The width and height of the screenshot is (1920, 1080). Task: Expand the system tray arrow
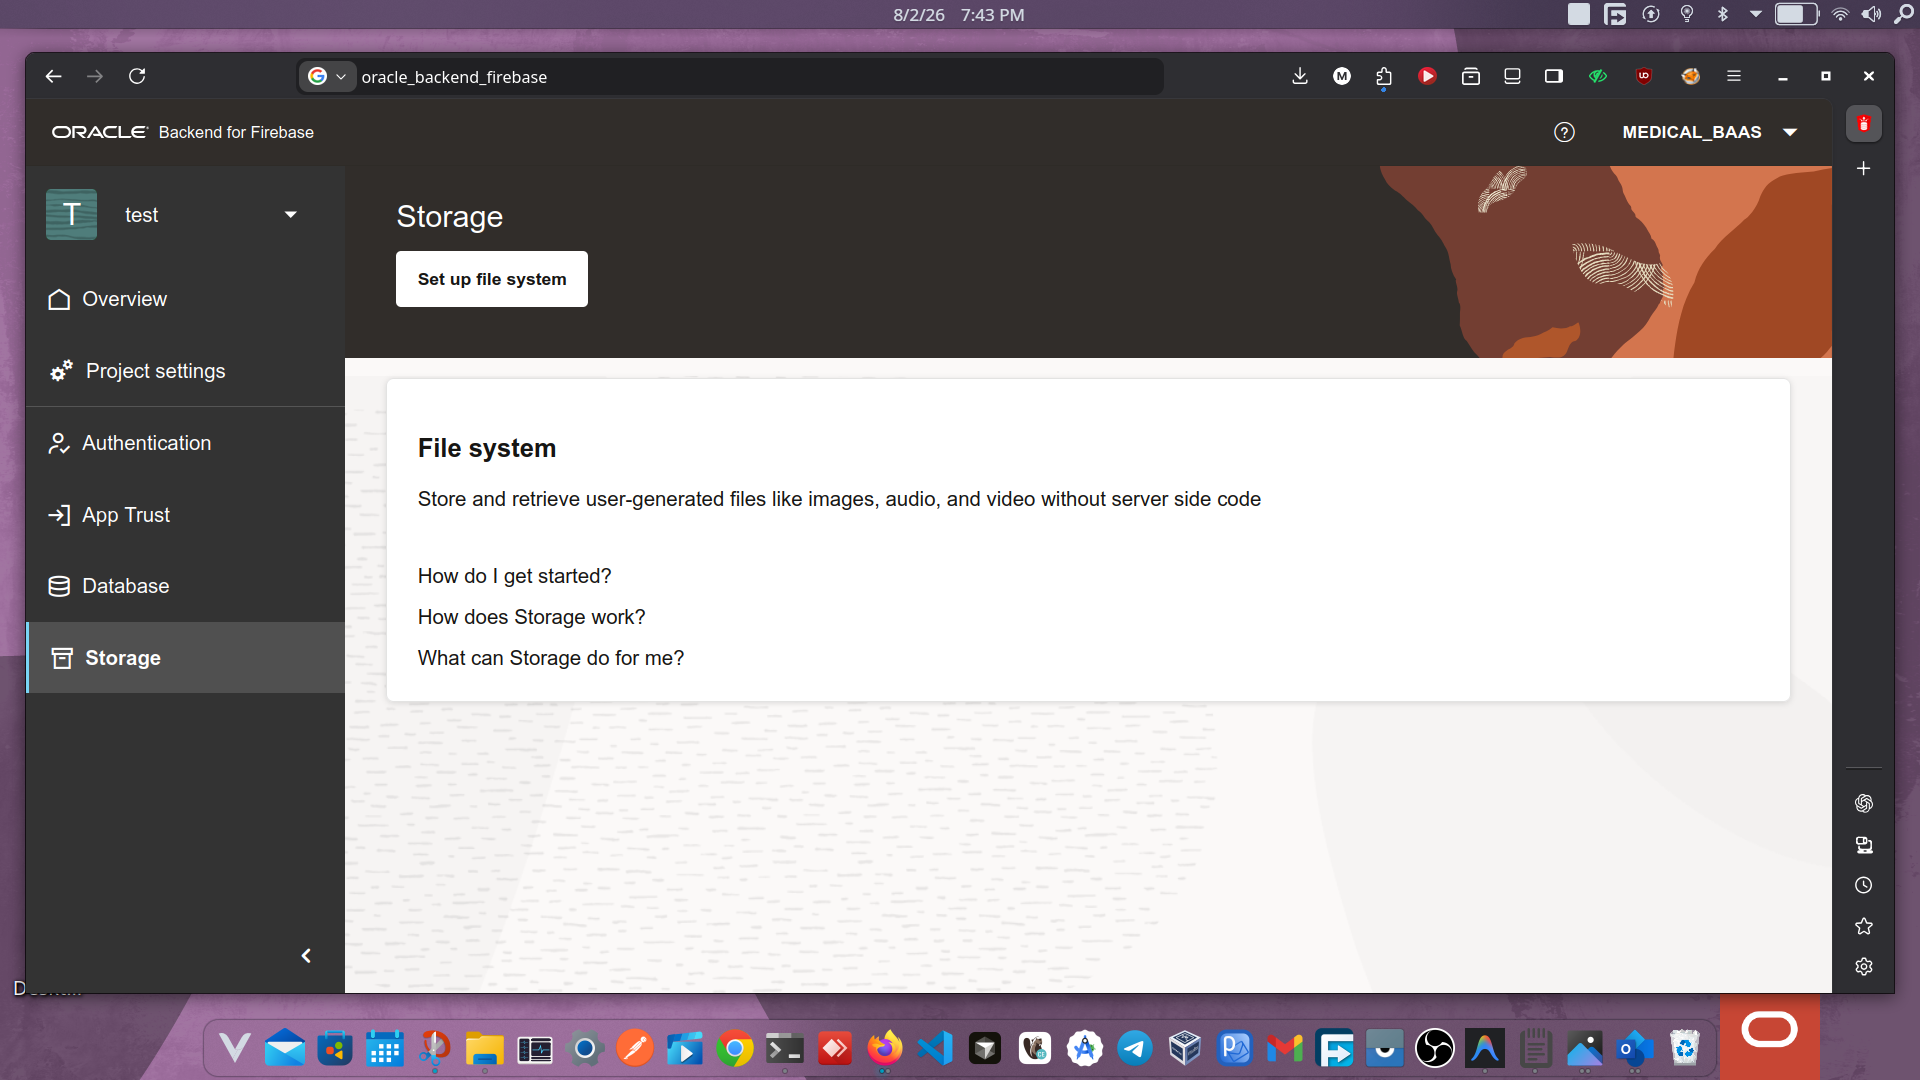click(1755, 14)
